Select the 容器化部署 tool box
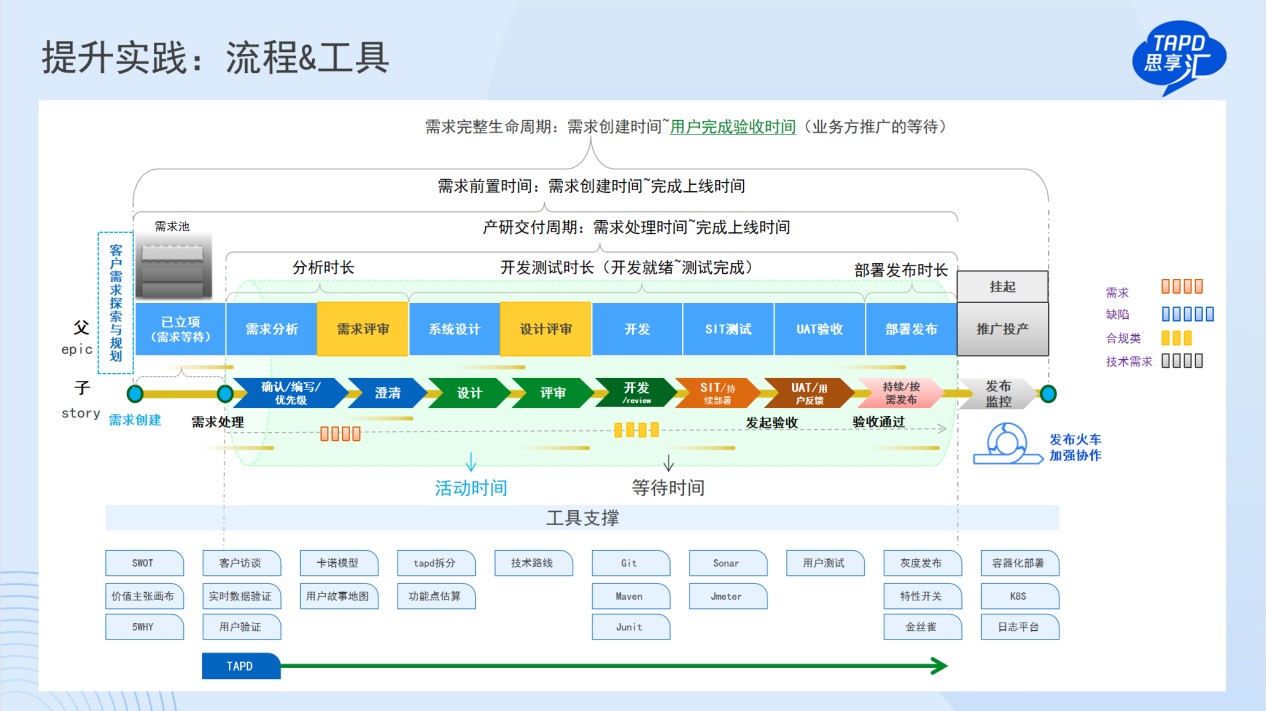This screenshot has height=711, width=1266. click(x=1020, y=563)
